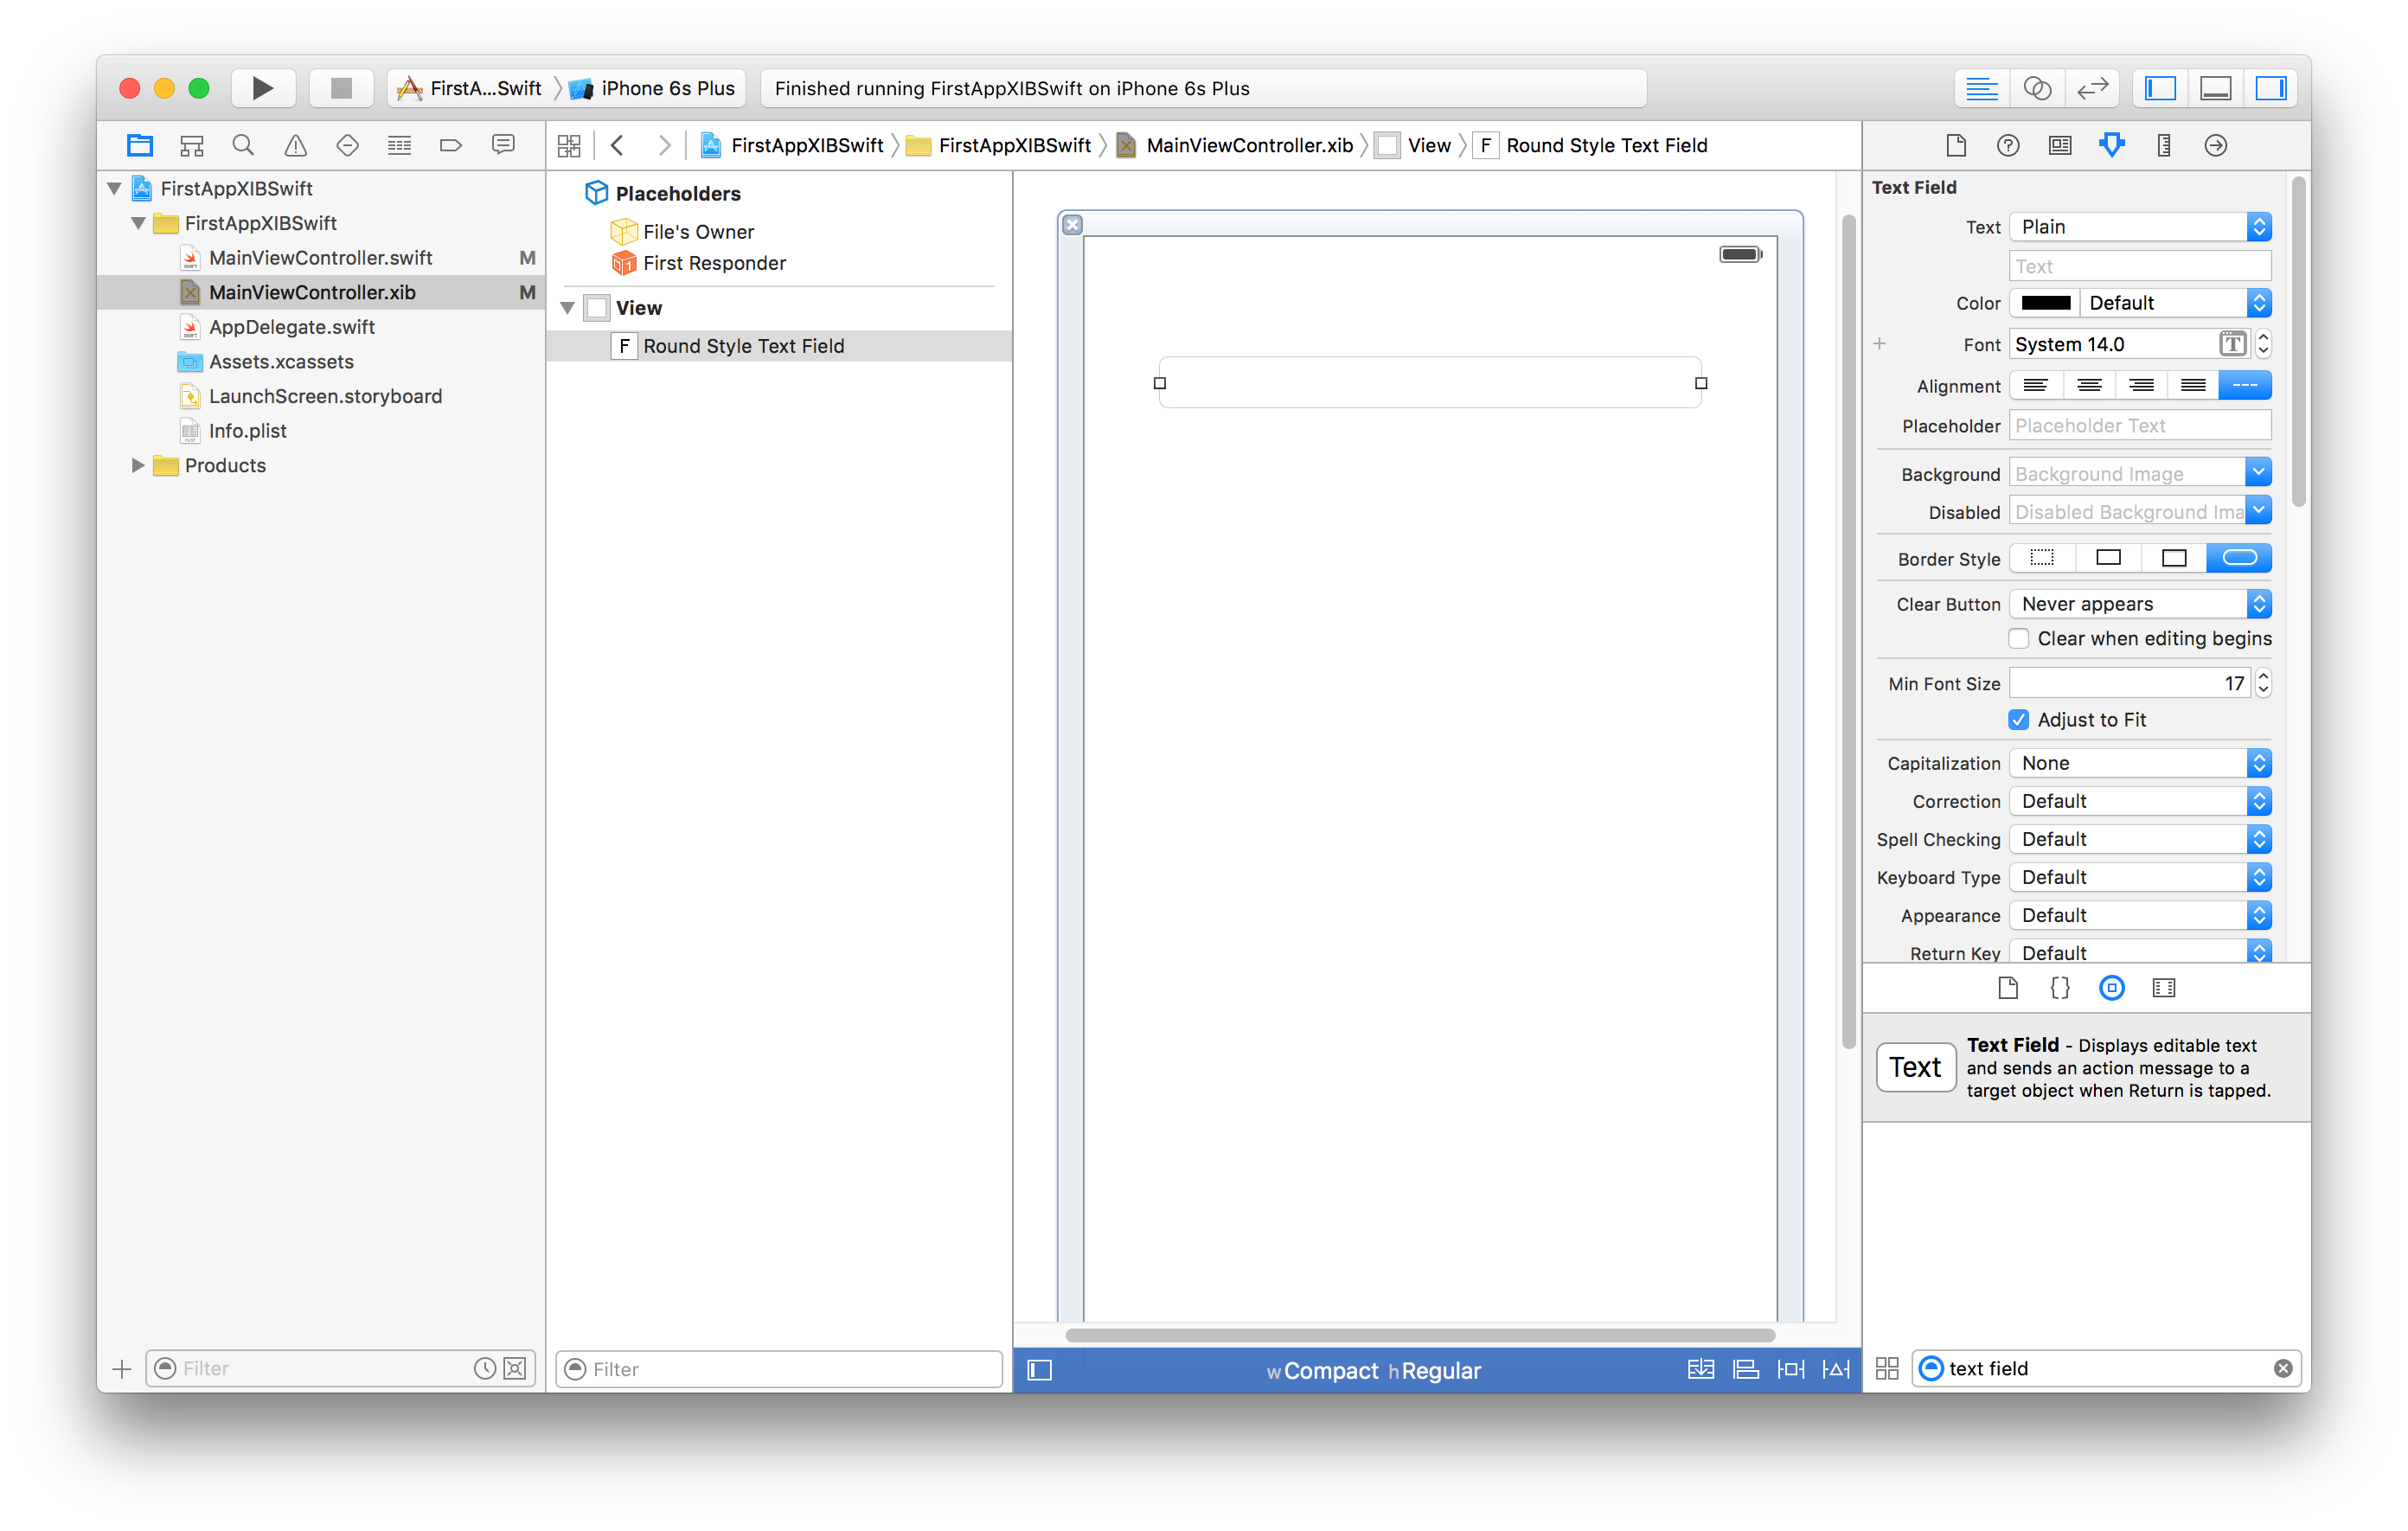Hide the document outline panel
The width and height of the screenshot is (2408, 1531).
[x=1040, y=1370]
